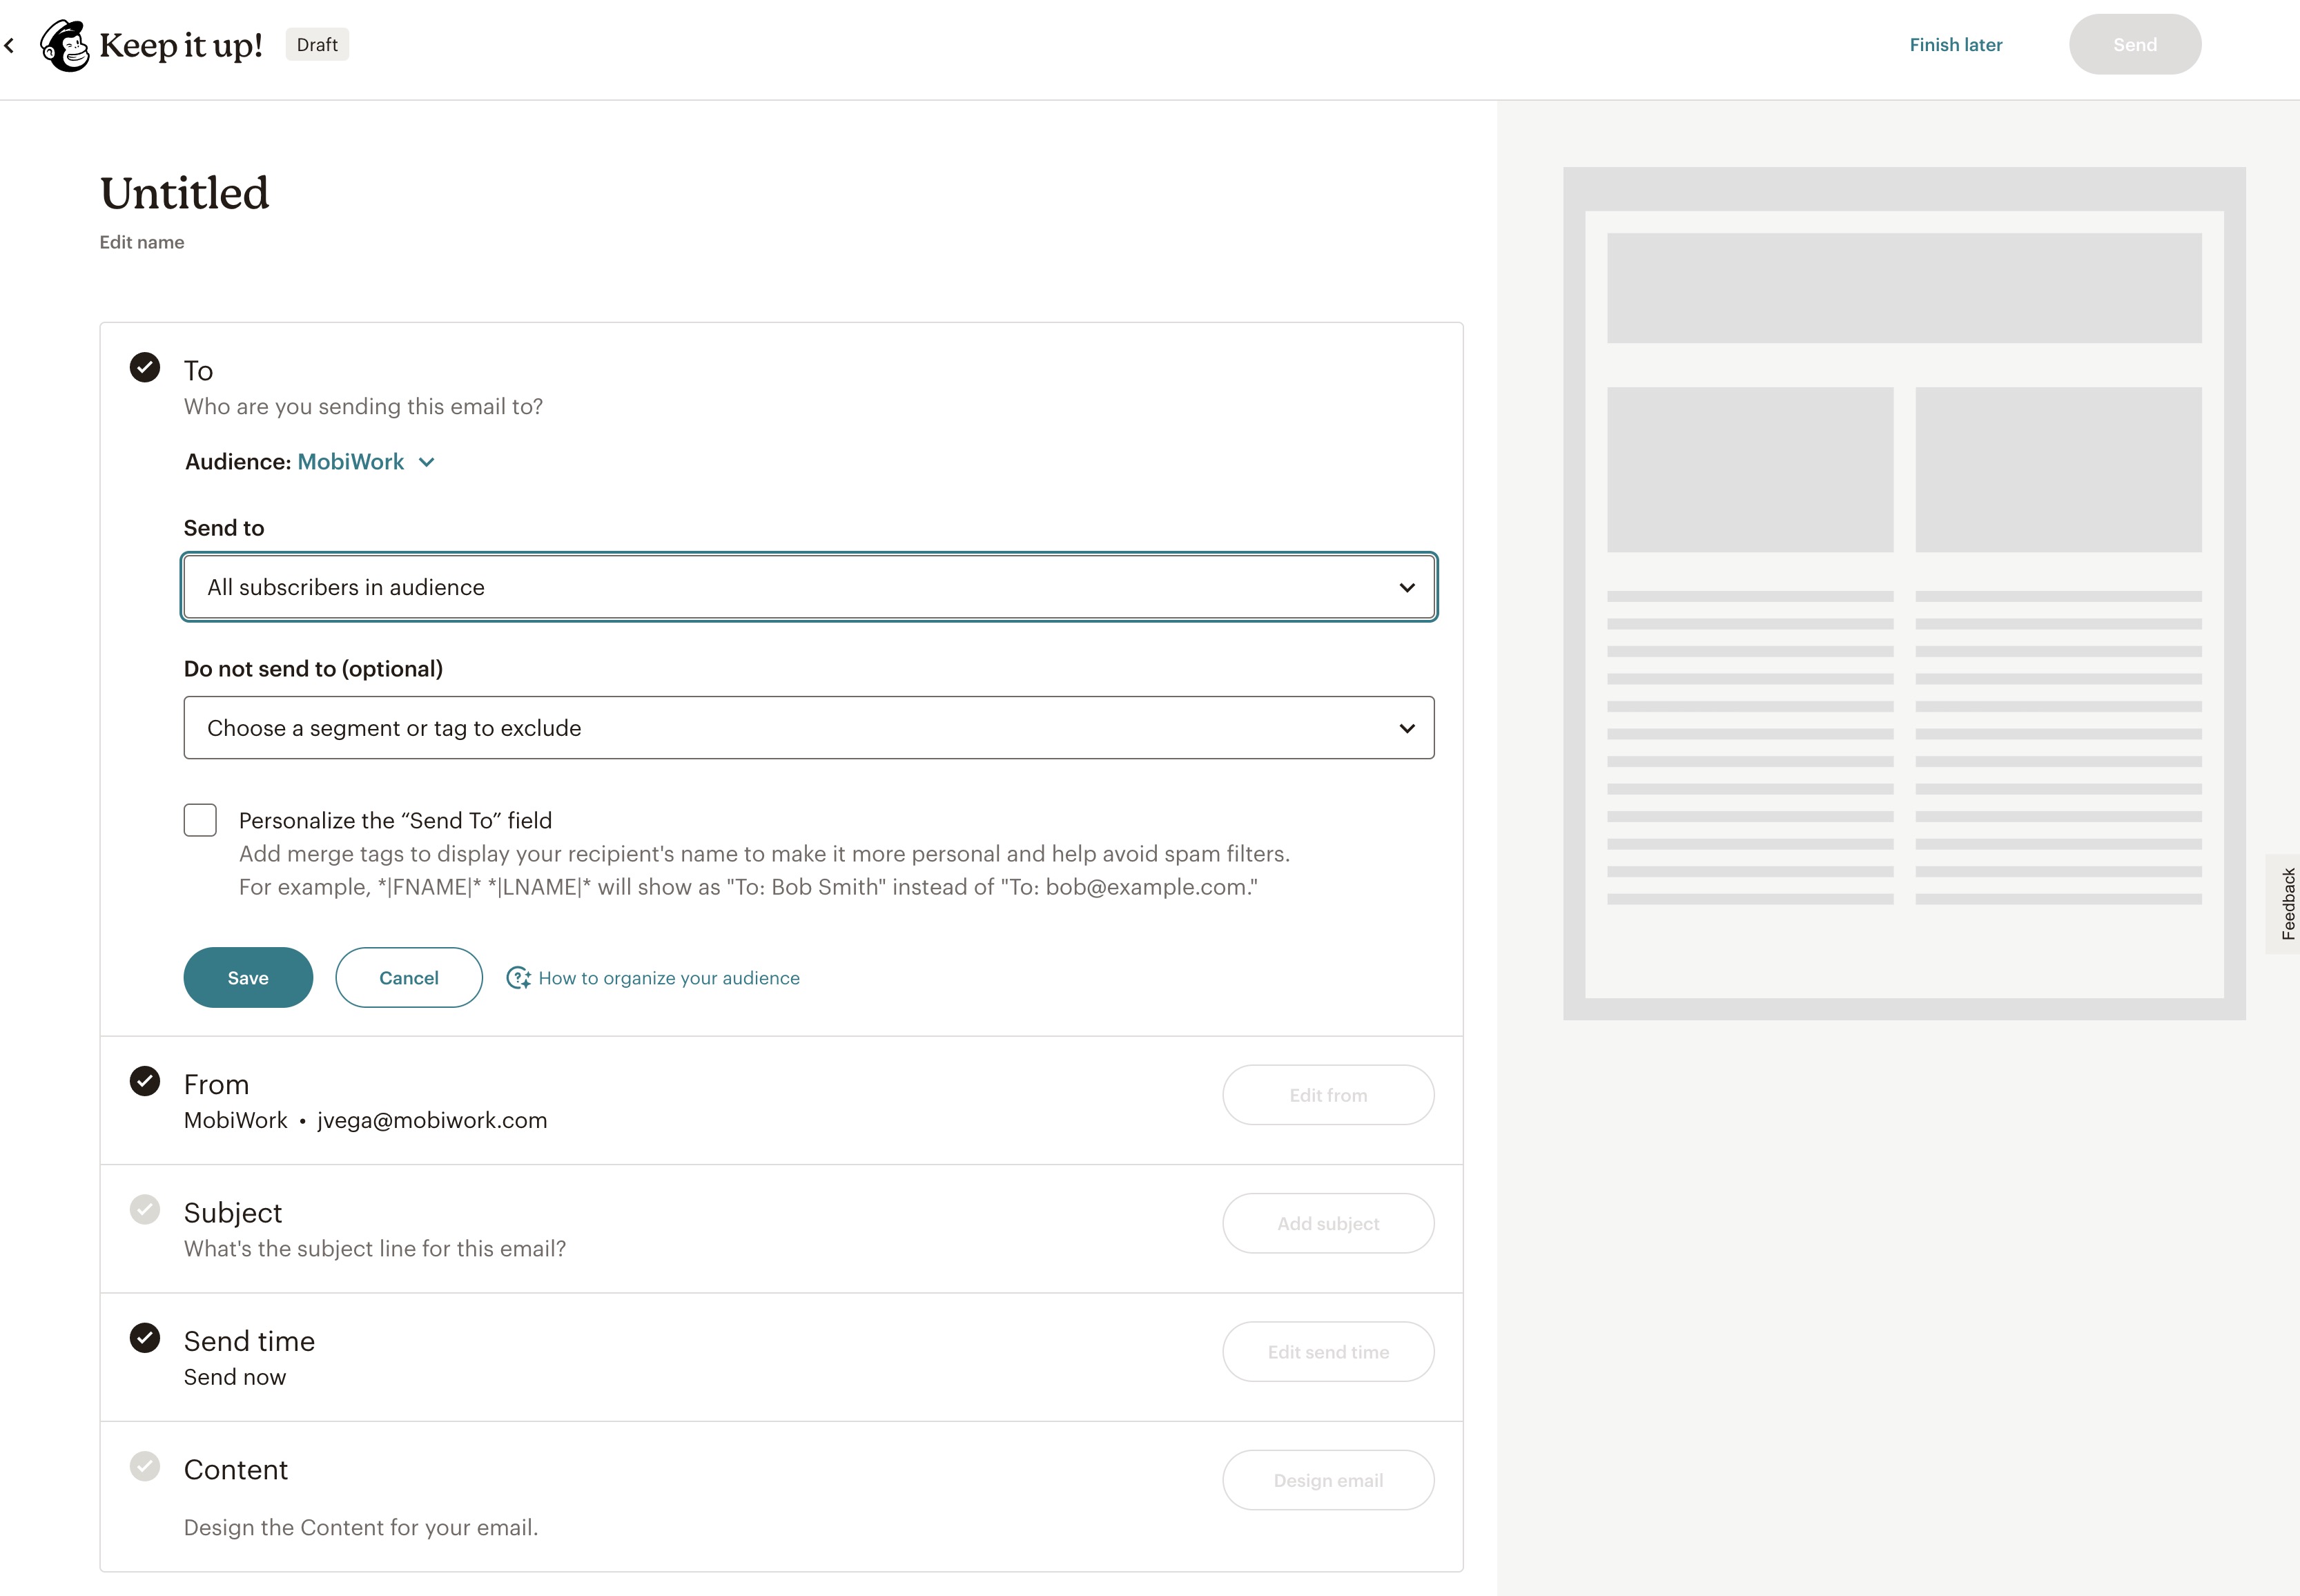The width and height of the screenshot is (2300, 1596).
Task: Click the Finish later link
Action: (1955, 45)
